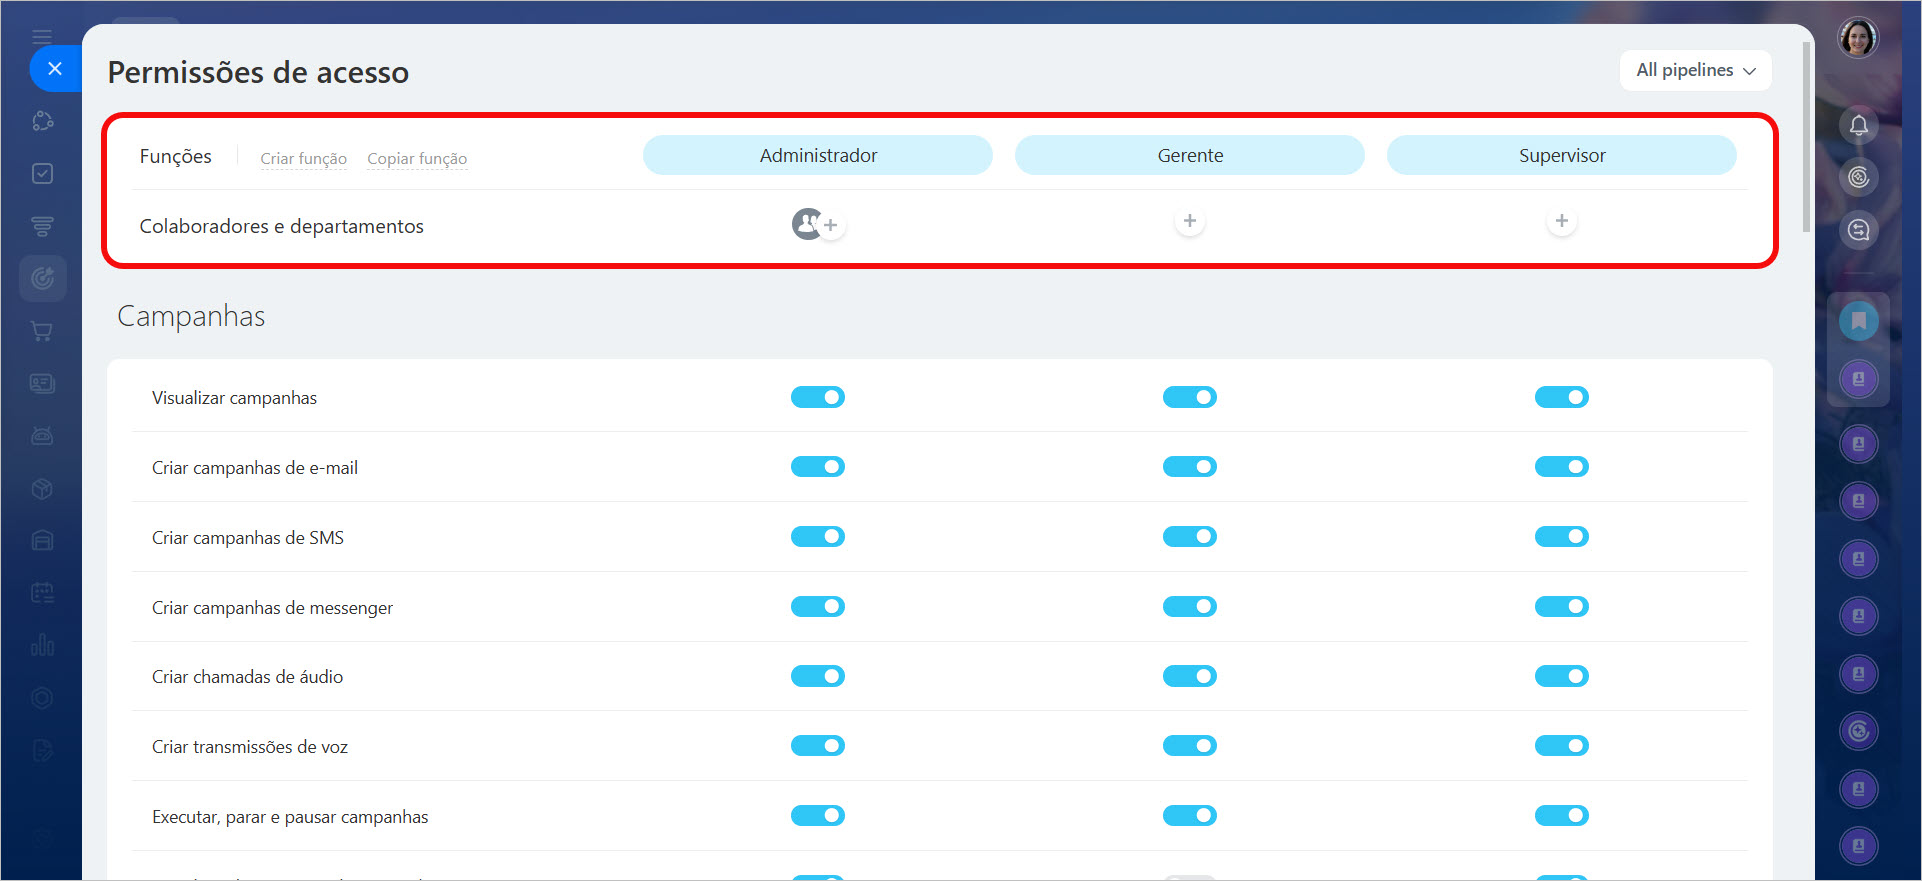Toggle Criar campanhas de SMS for Administrador
The height and width of the screenshot is (881, 1922).
pyautogui.click(x=818, y=537)
